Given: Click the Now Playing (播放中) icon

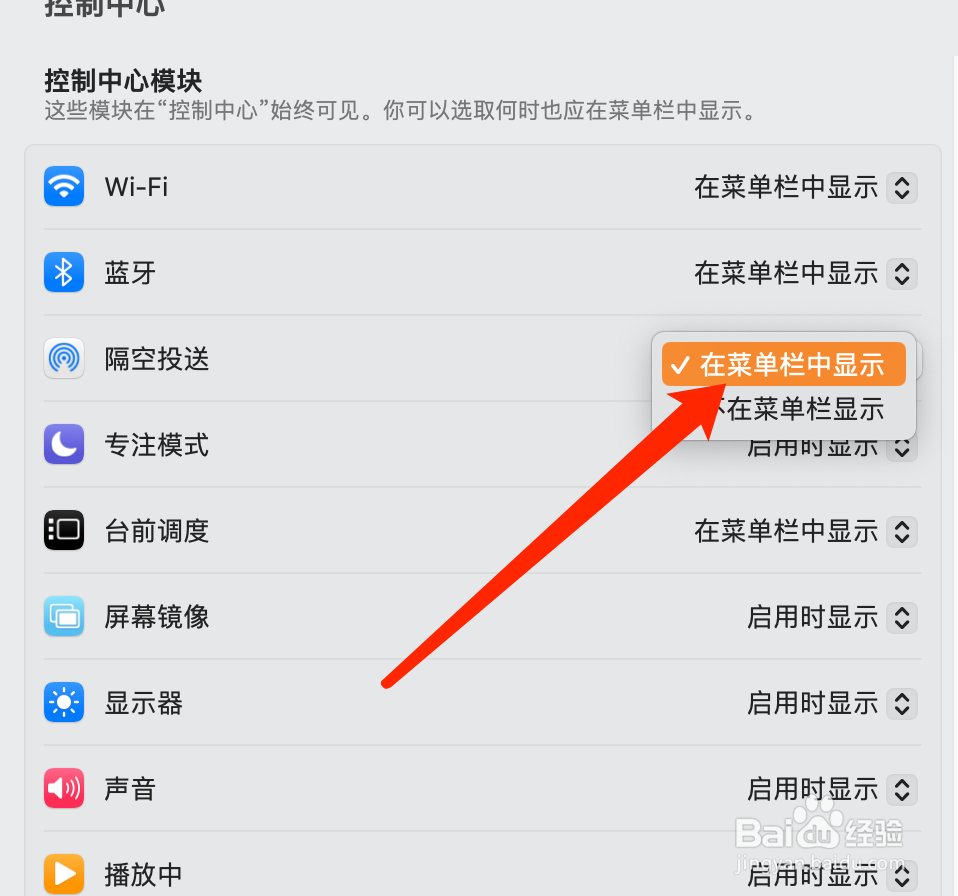Looking at the screenshot, I should tap(64, 874).
